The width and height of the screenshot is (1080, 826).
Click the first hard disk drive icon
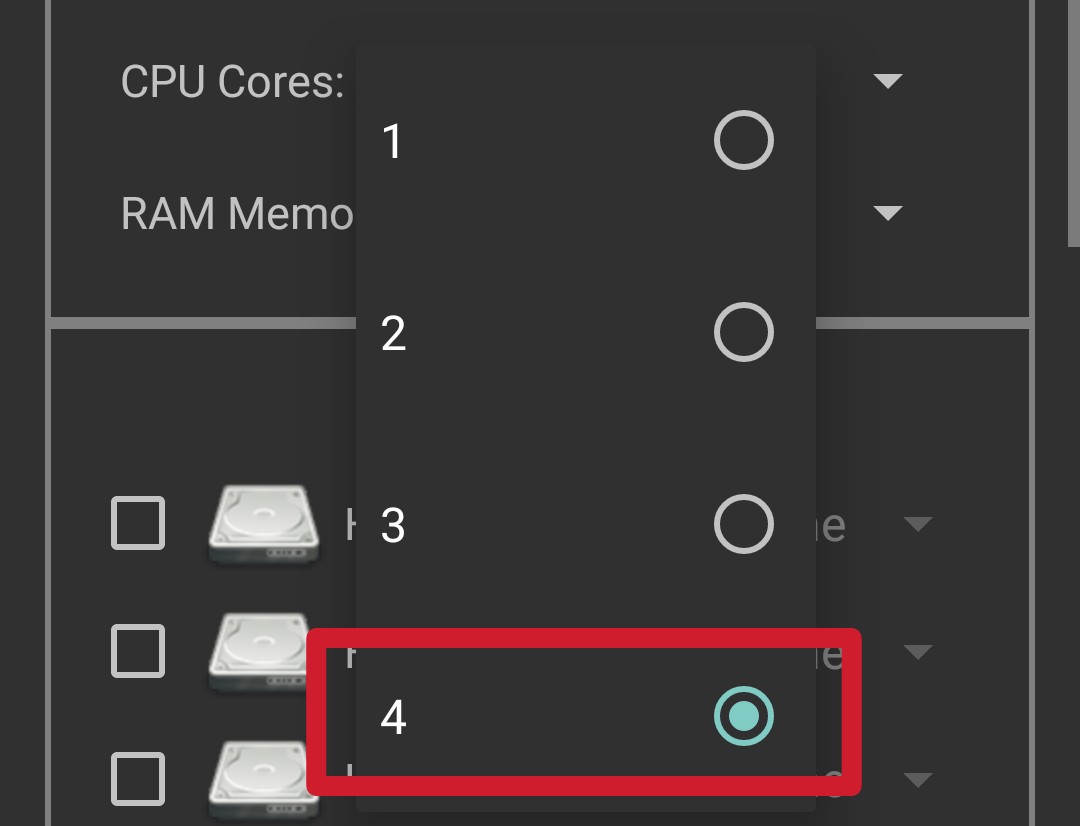pos(264,526)
